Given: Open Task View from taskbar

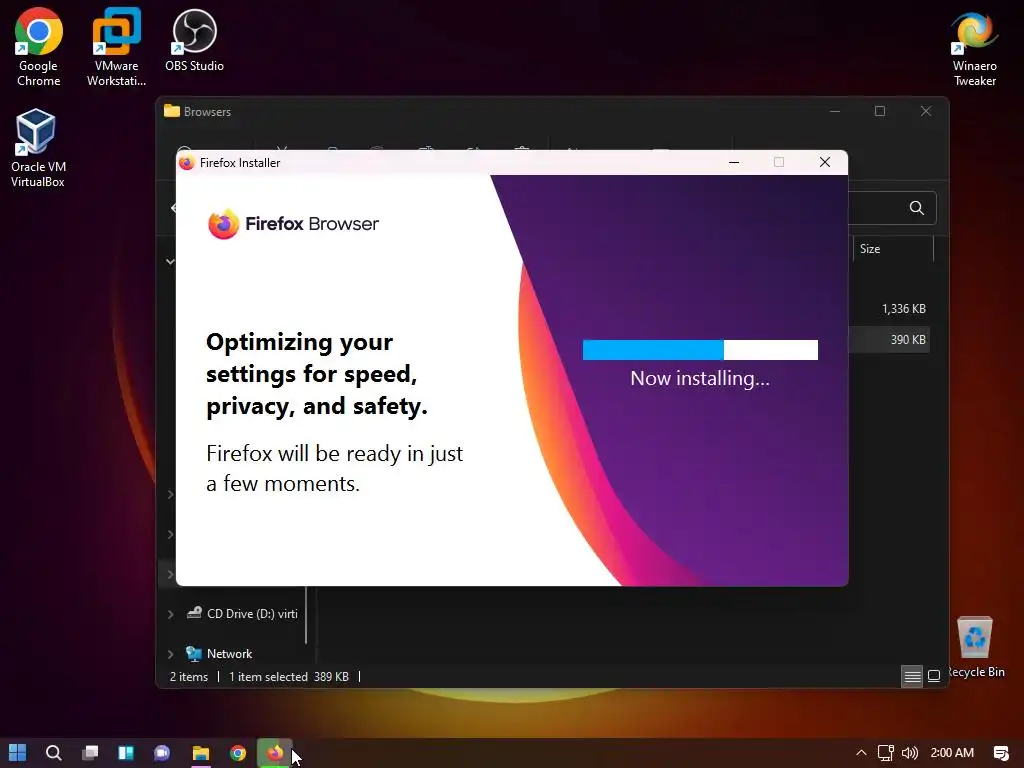Looking at the screenshot, I should [90, 753].
